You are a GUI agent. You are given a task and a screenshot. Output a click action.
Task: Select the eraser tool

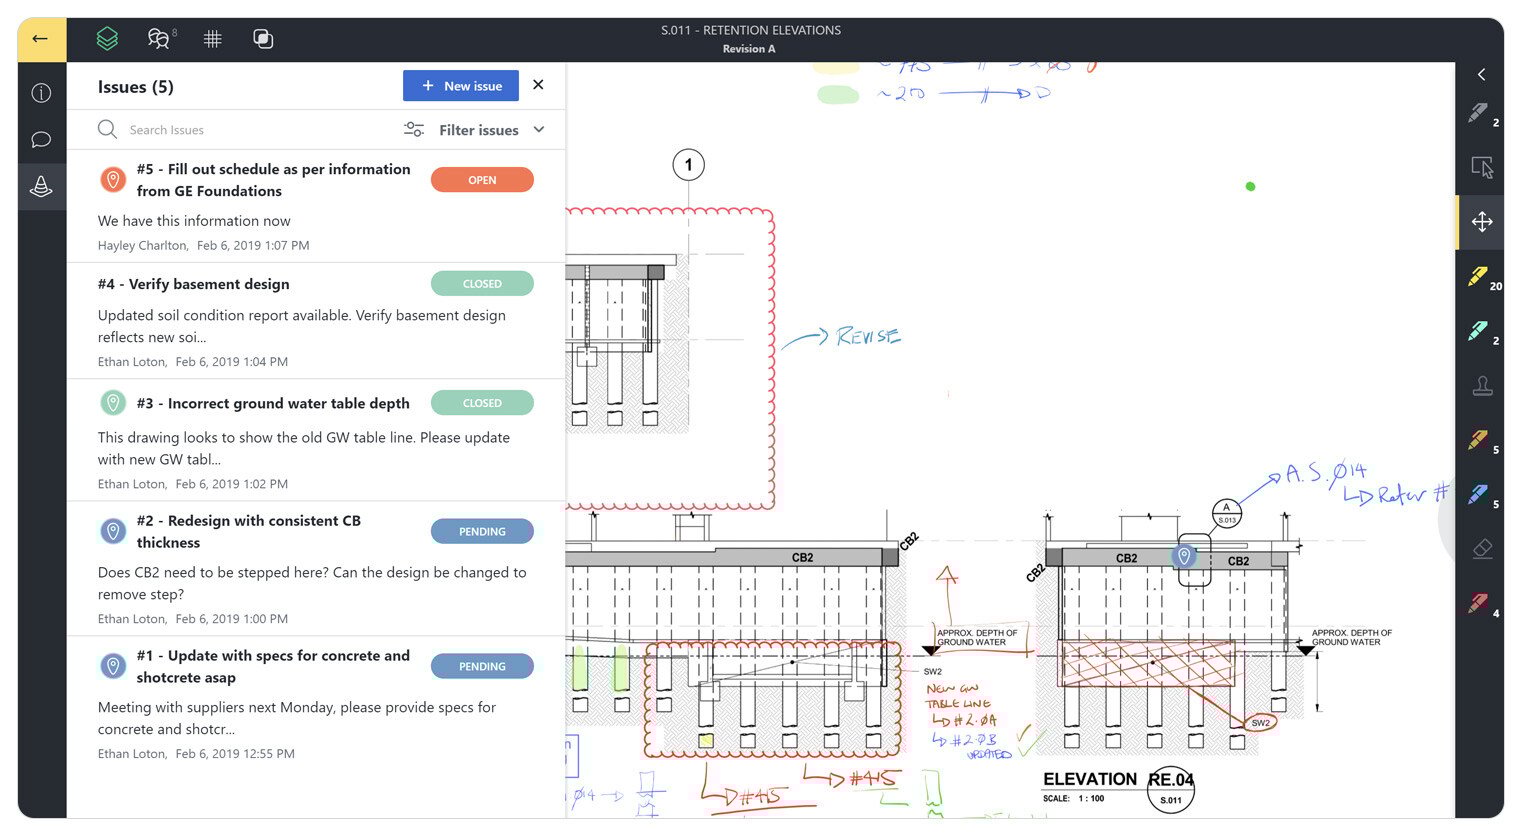point(1483,548)
